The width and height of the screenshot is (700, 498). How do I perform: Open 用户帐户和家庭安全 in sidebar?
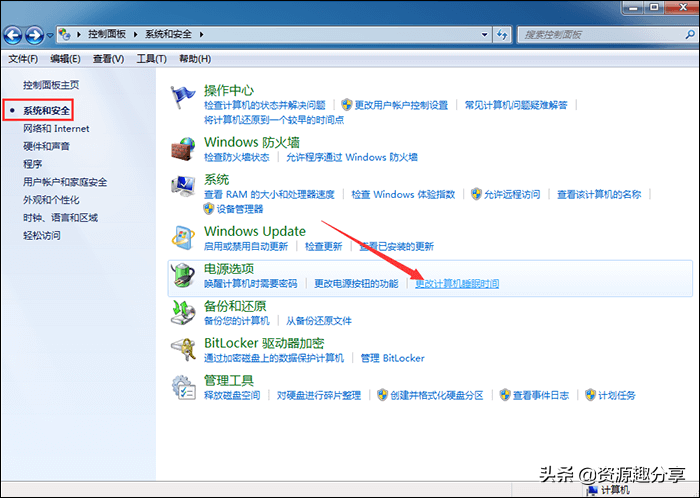(65, 182)
